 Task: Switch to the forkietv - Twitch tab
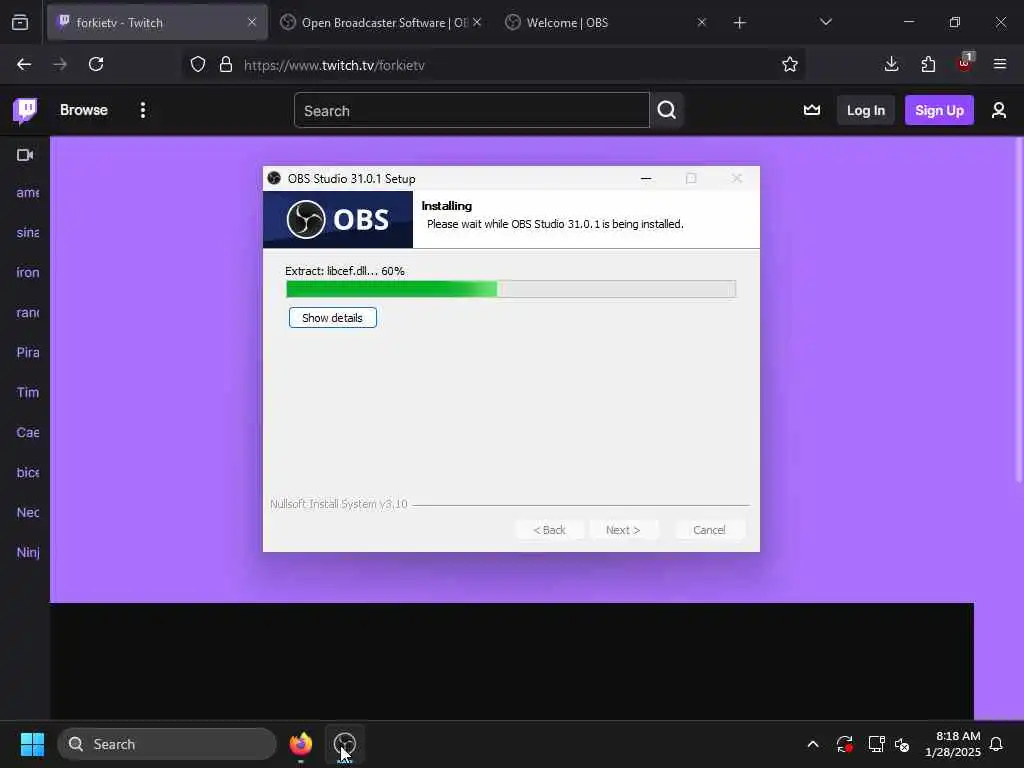(157, 23)
